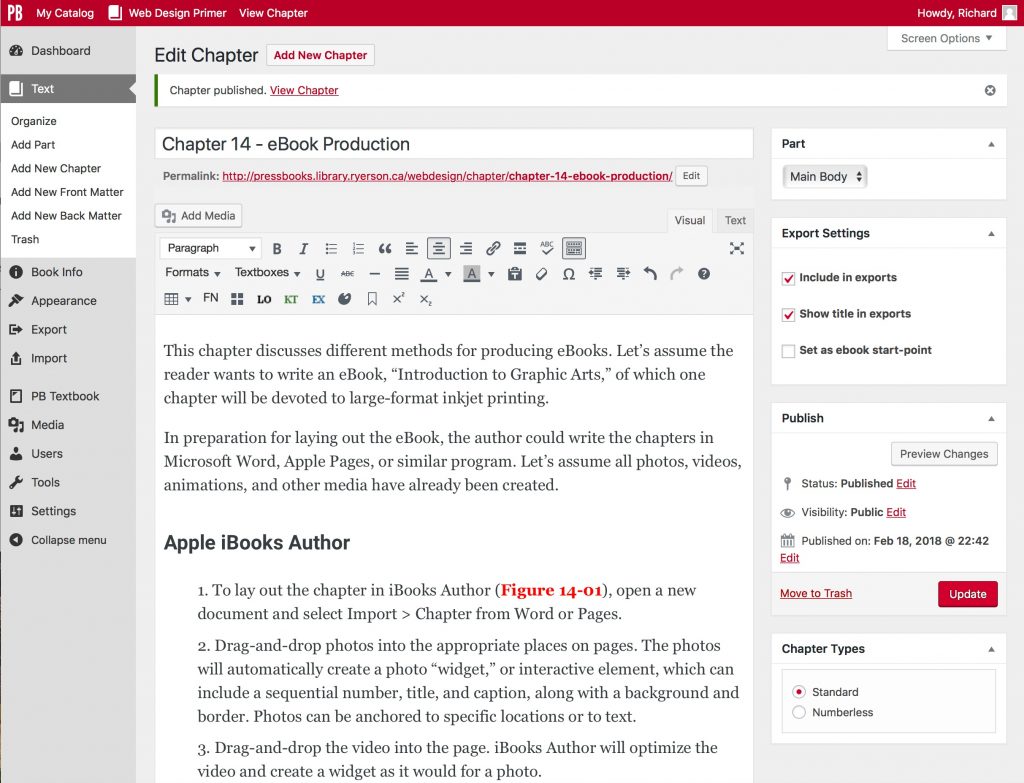The image size is (1024, 783).
Task: Justify text alignment
Action: coord(402,274)
